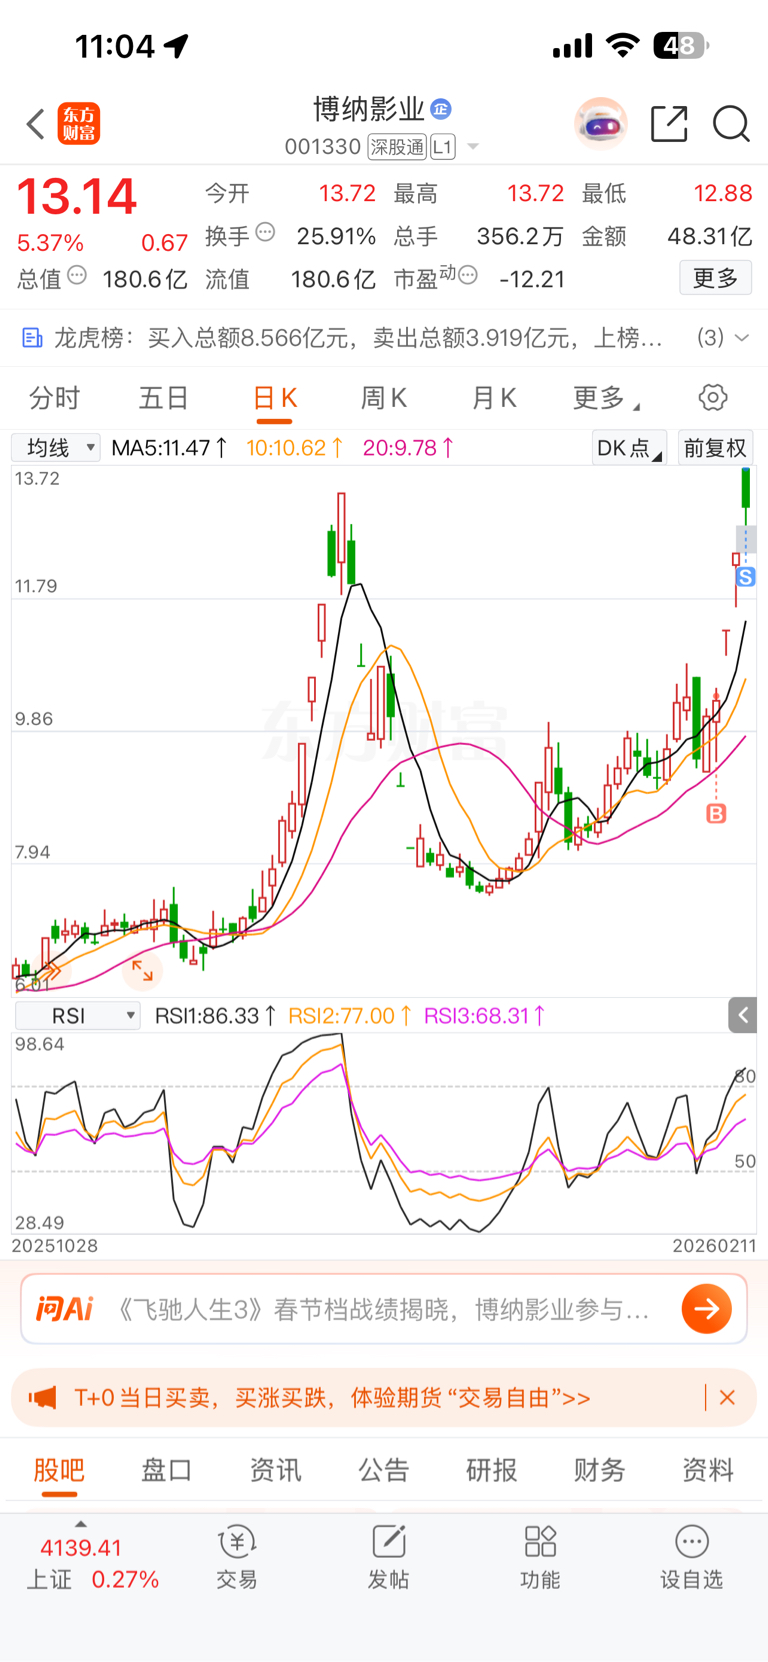
Task: Expand the index ticker up arrow
Action: (81, 1524)
